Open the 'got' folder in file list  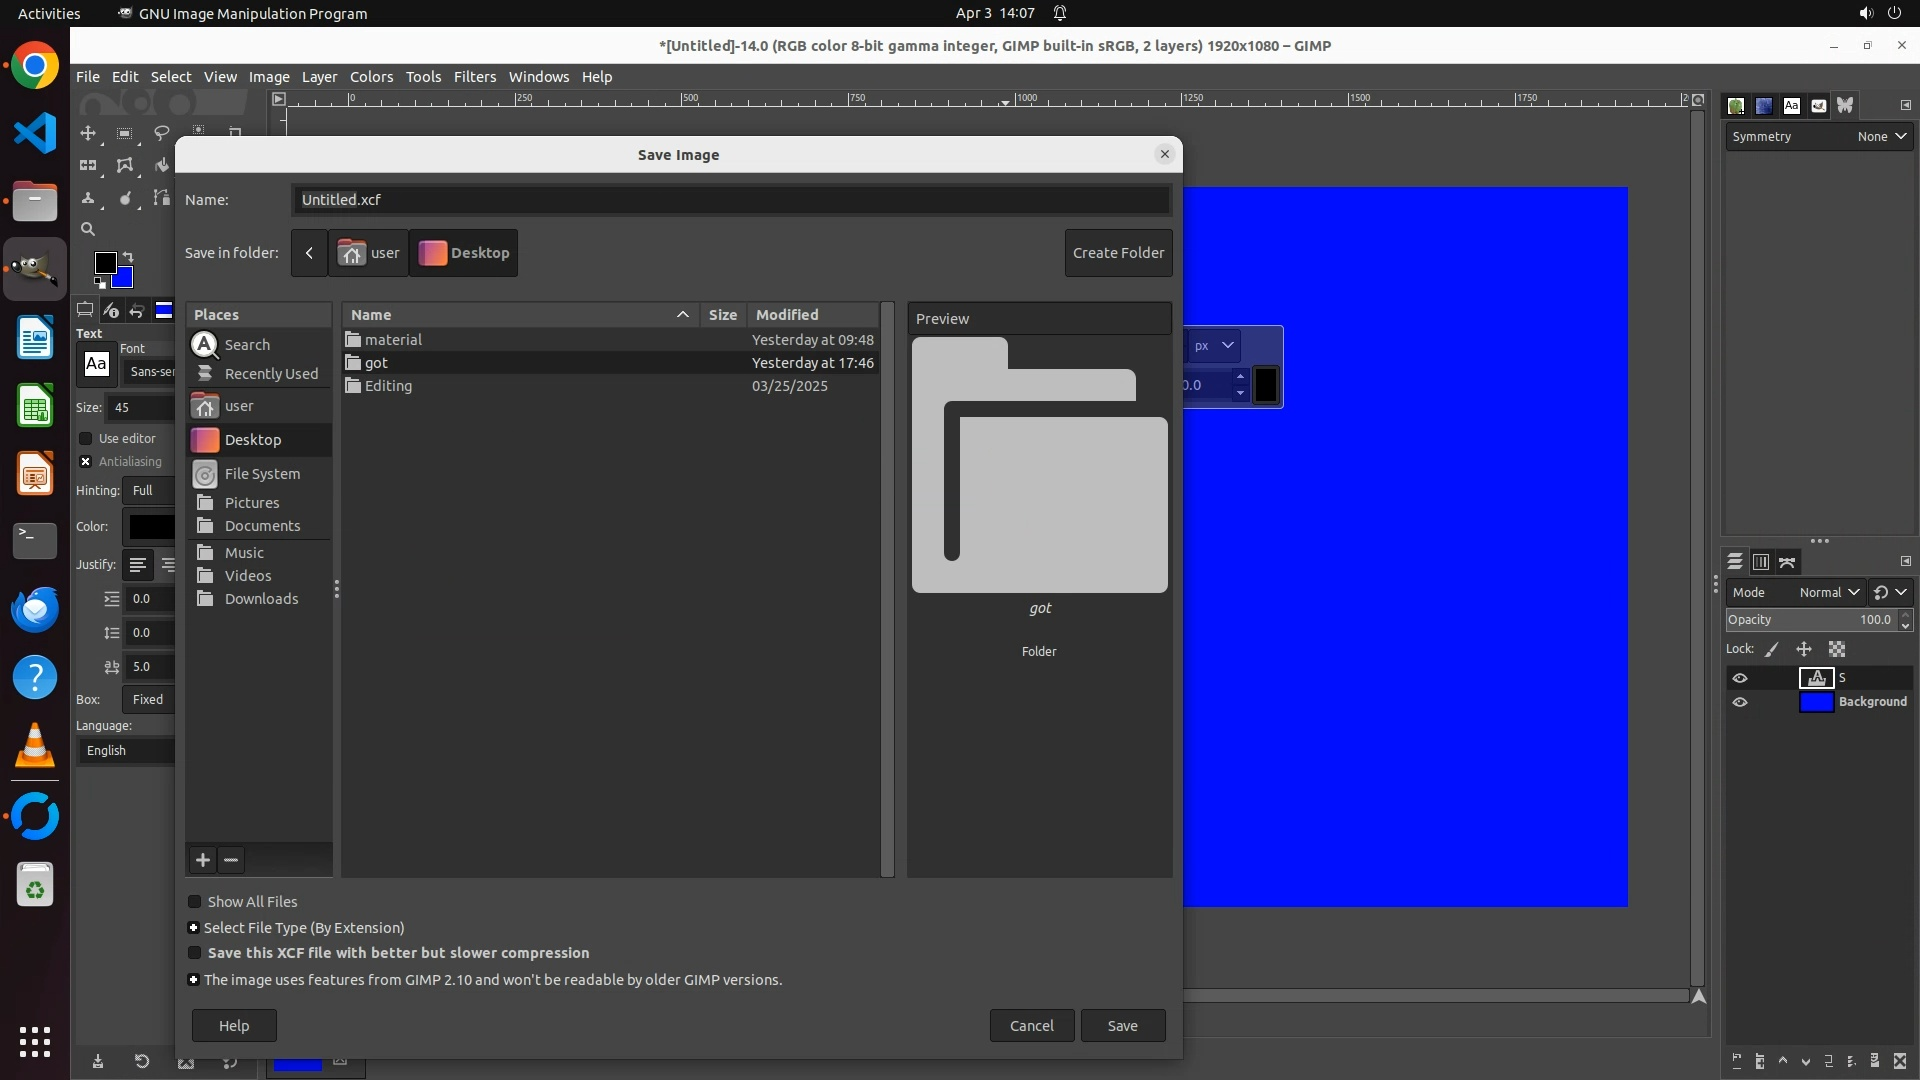(x=376, y=363)
